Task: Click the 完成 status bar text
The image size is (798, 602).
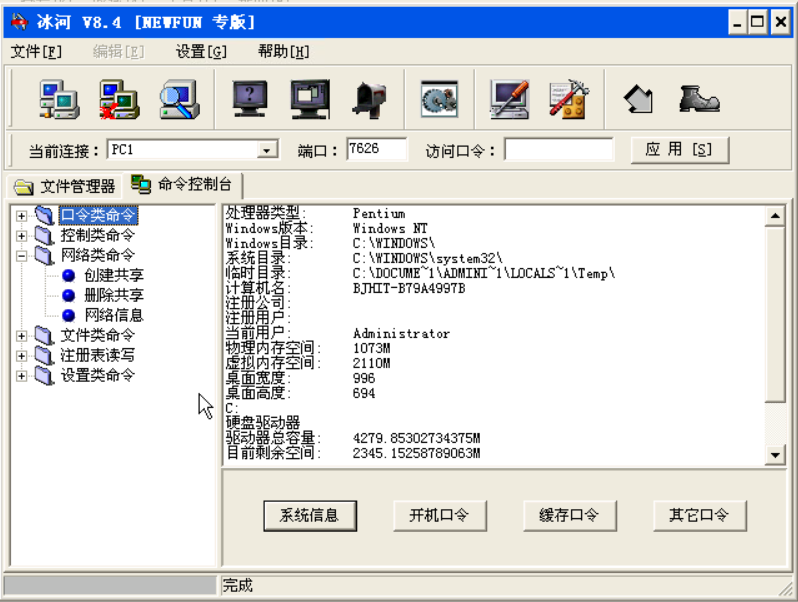Action: click(237, 585)
